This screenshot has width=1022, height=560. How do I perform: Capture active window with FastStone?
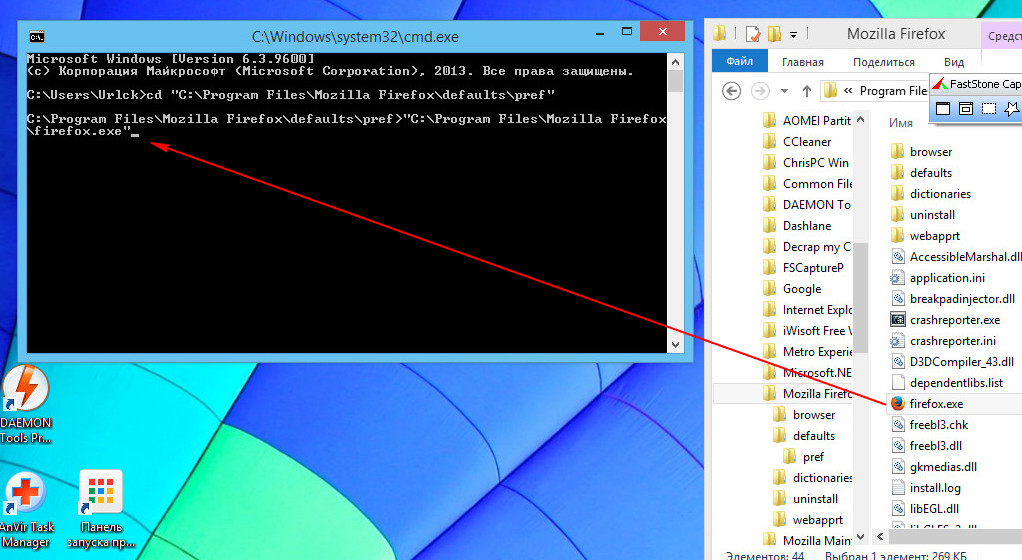pyautogui.click(x=942, y=108)
